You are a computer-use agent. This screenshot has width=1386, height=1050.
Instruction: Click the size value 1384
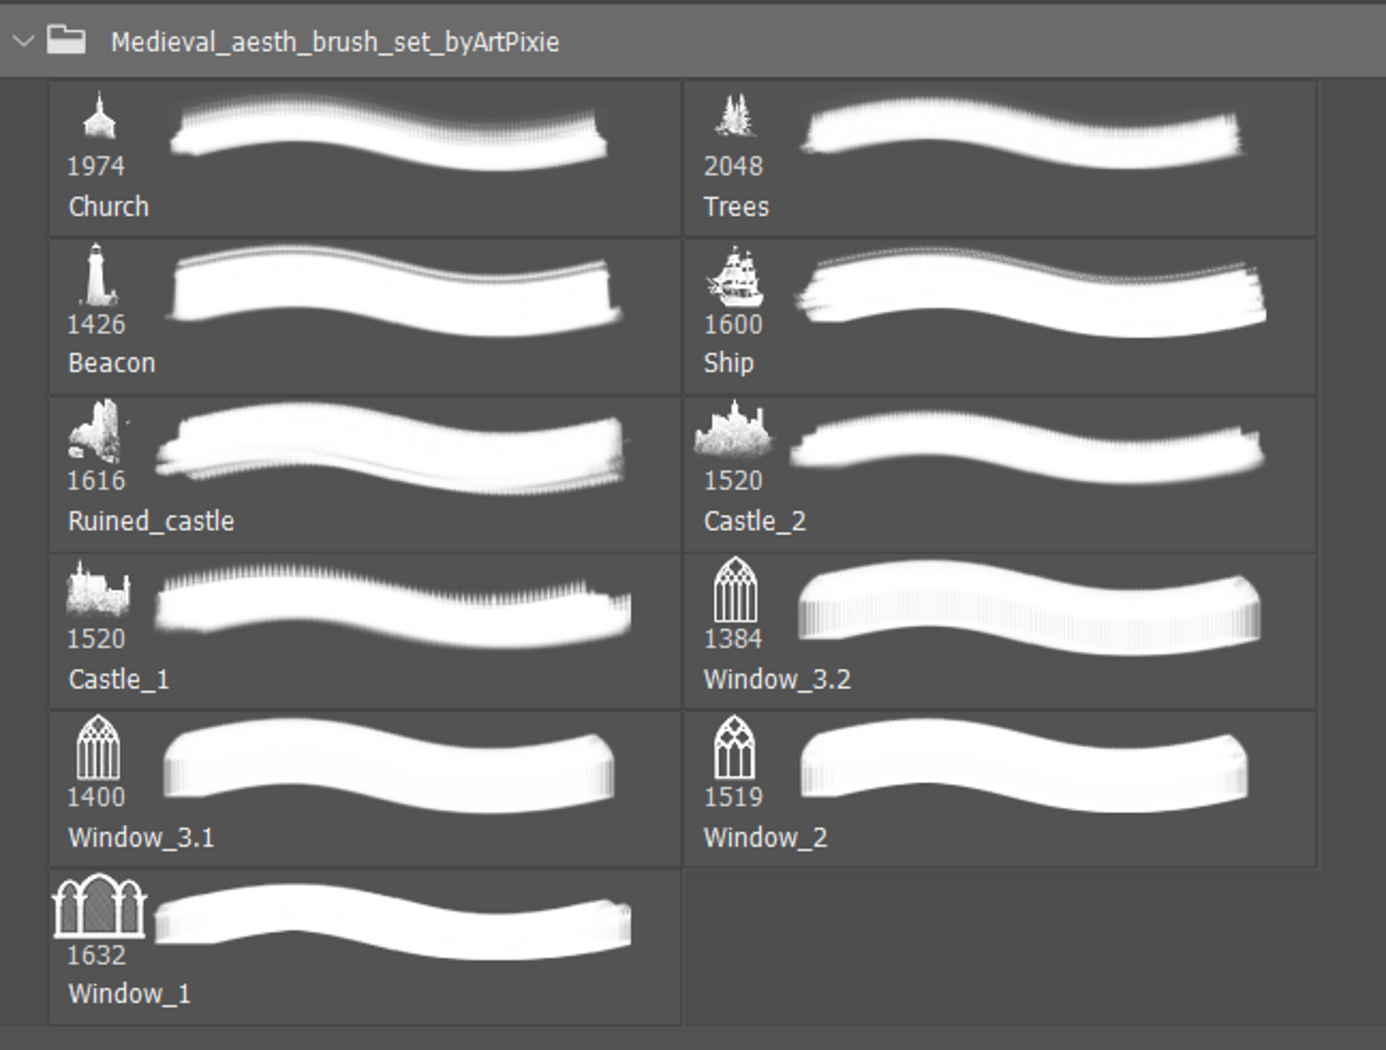coord(733,639)
